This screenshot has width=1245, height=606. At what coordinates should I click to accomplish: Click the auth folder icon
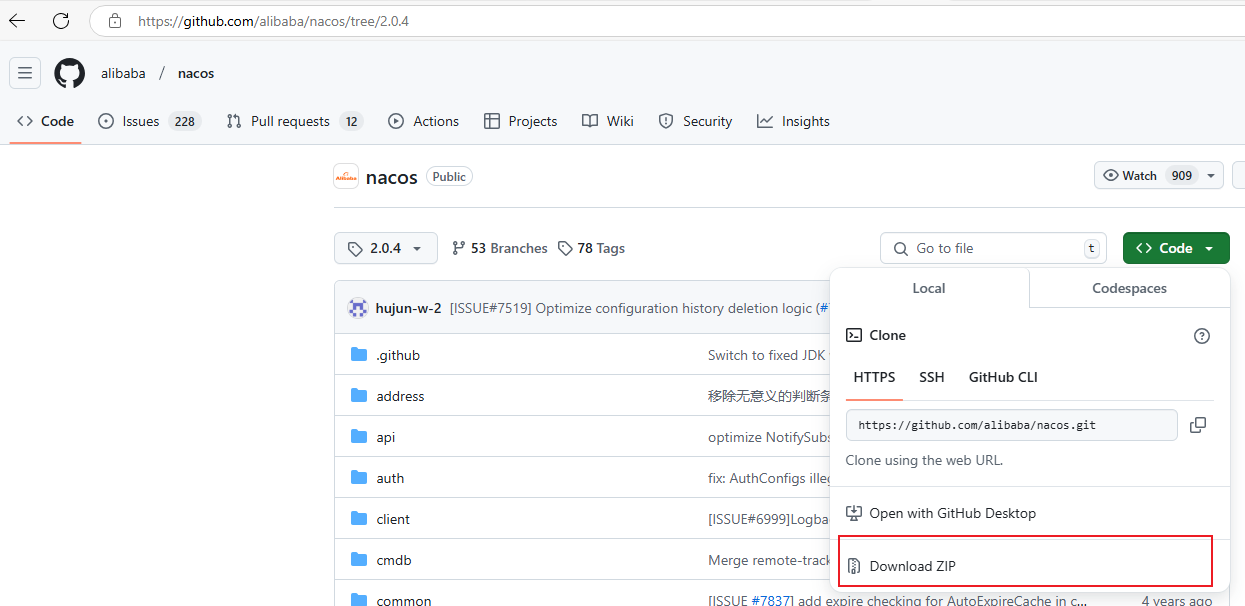(359, 478)
